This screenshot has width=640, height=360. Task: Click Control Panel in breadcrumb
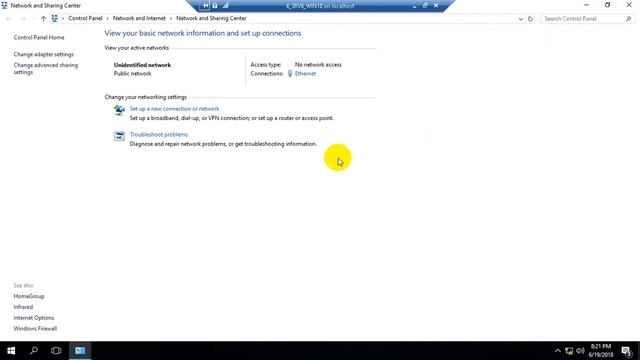click(85, 18)
